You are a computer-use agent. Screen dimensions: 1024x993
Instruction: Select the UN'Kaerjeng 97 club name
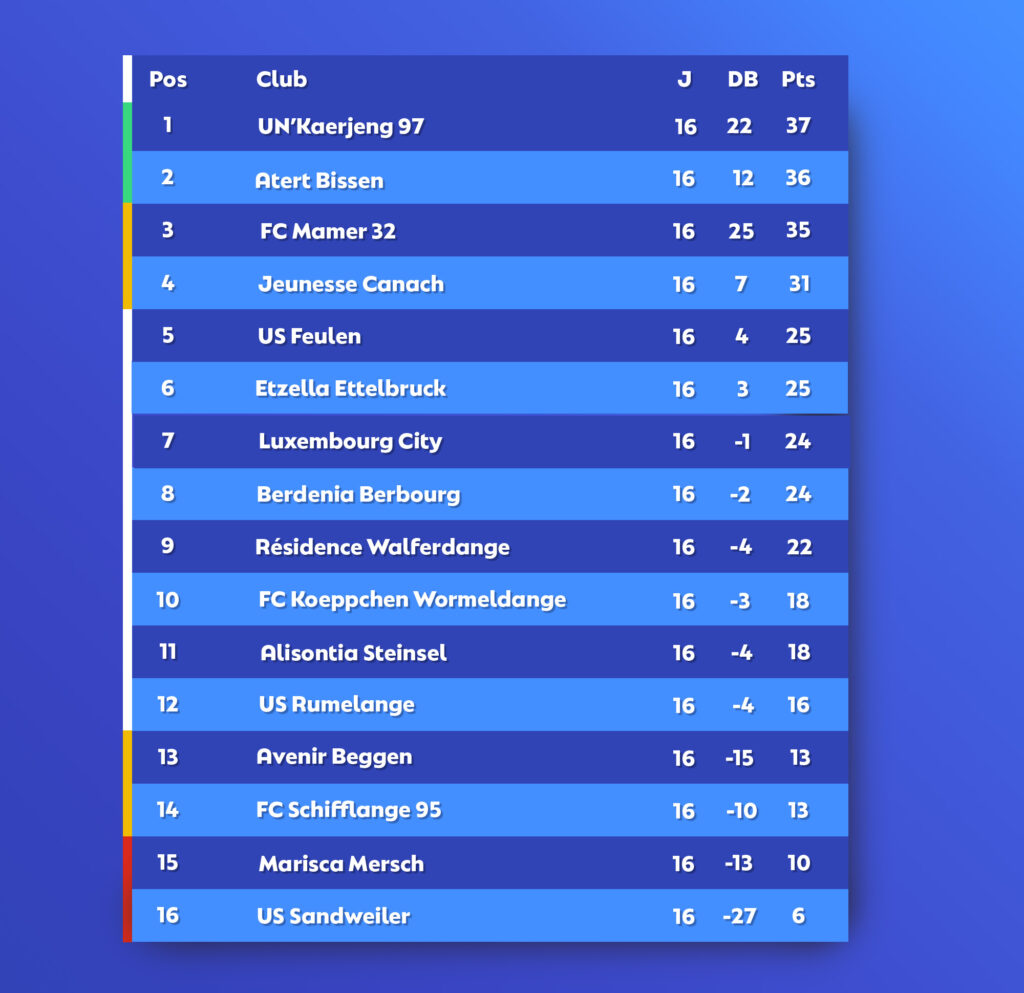click(x=341, y=126)
